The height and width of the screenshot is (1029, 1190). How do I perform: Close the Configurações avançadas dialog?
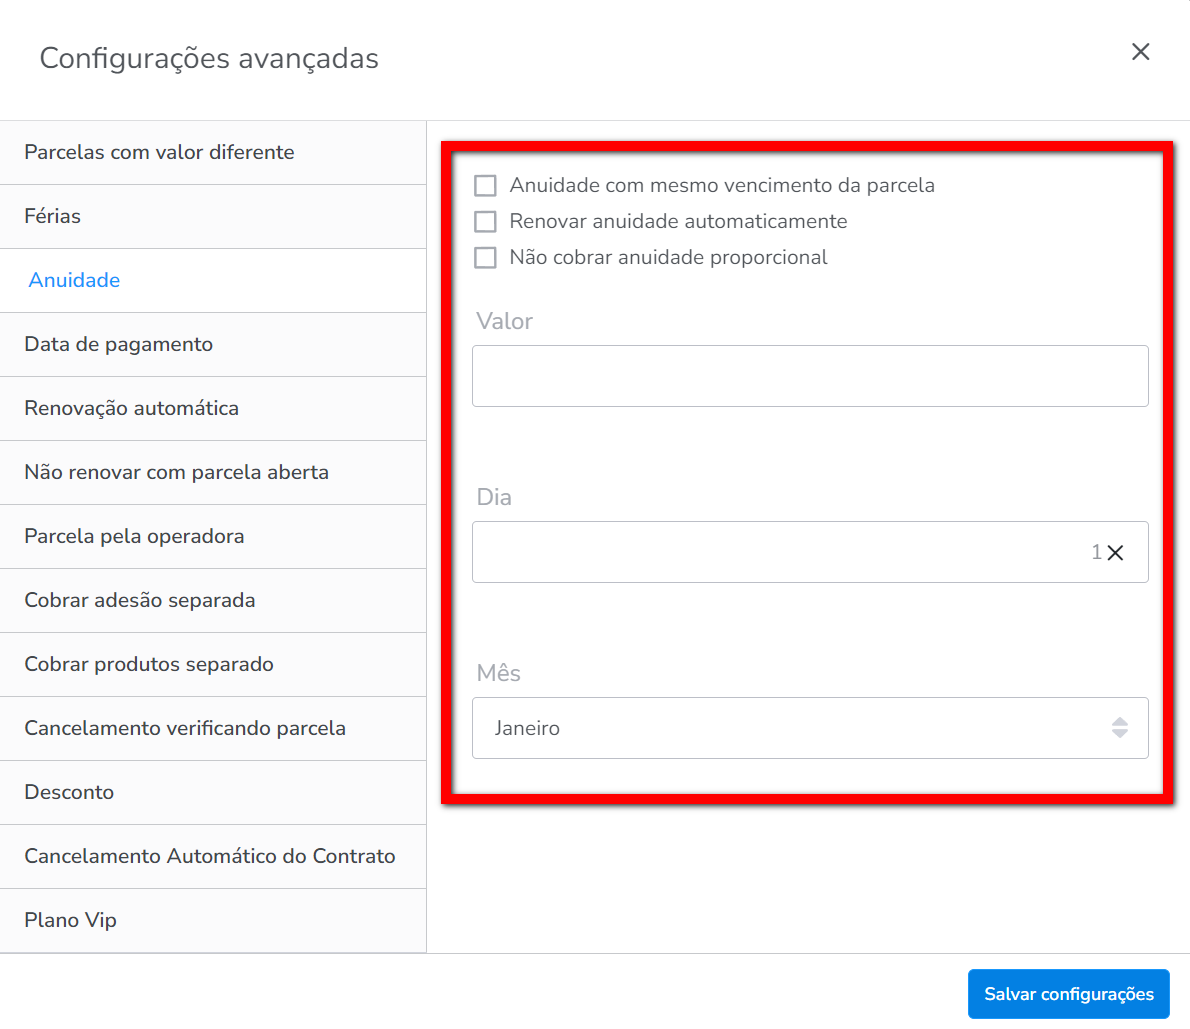point(1140,52)
